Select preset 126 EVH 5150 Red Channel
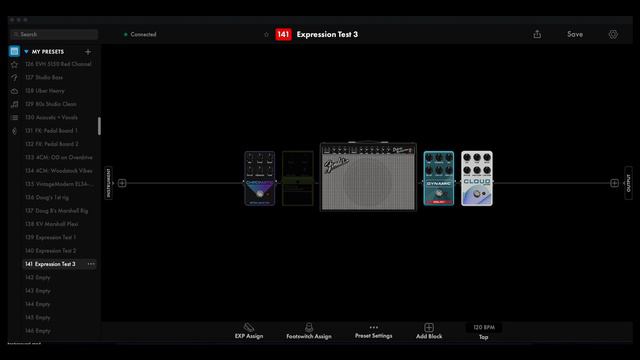The image size is (640, 360). point(58,64)
